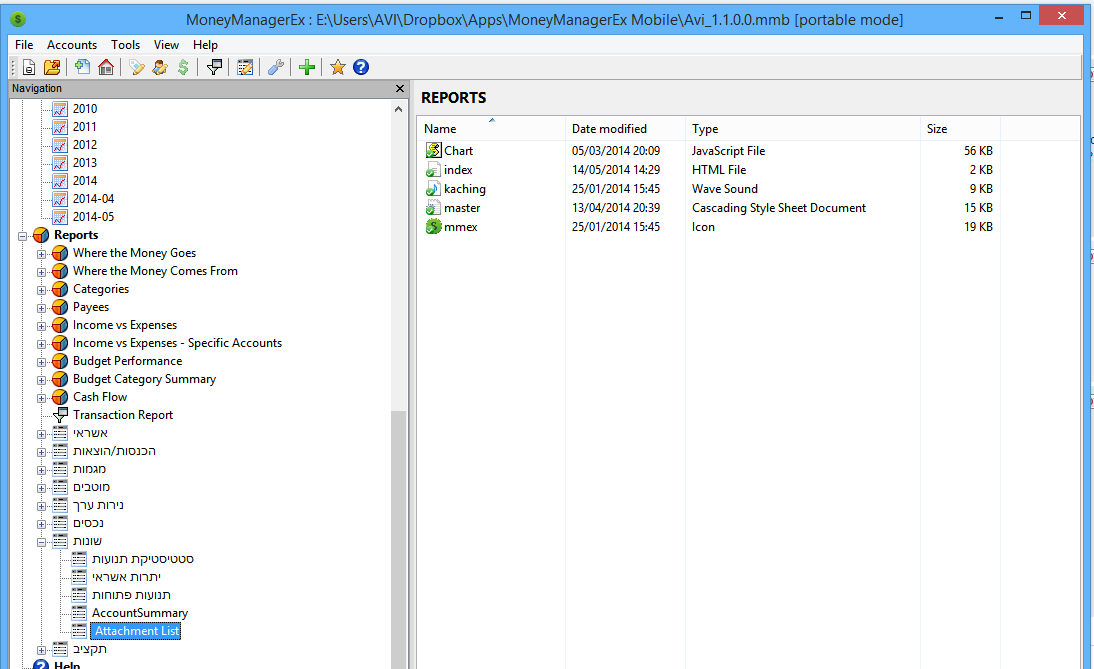1094x669 pixels.
Task: Expand the Where the Money Goes node
Action: coord(42,253)
